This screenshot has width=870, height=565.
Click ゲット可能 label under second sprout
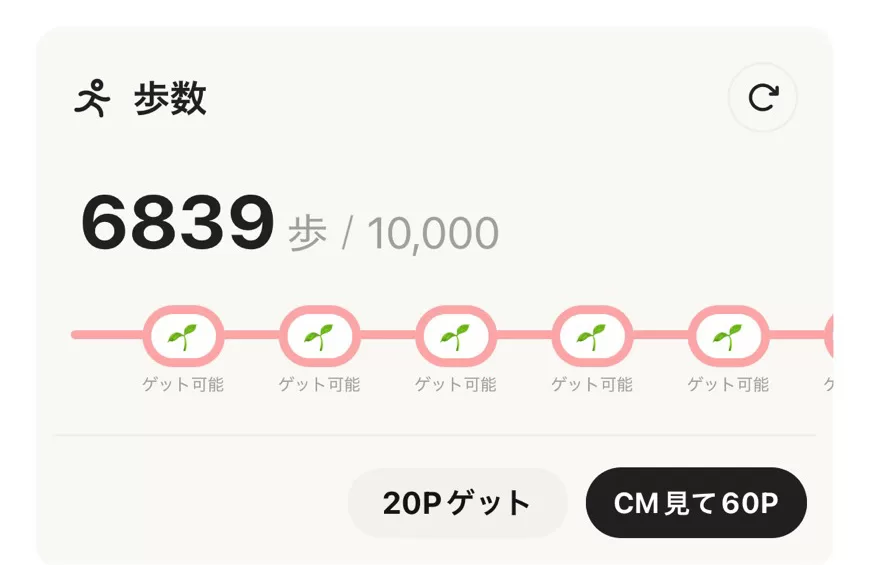pyautogui.click(x=319, y=385)
